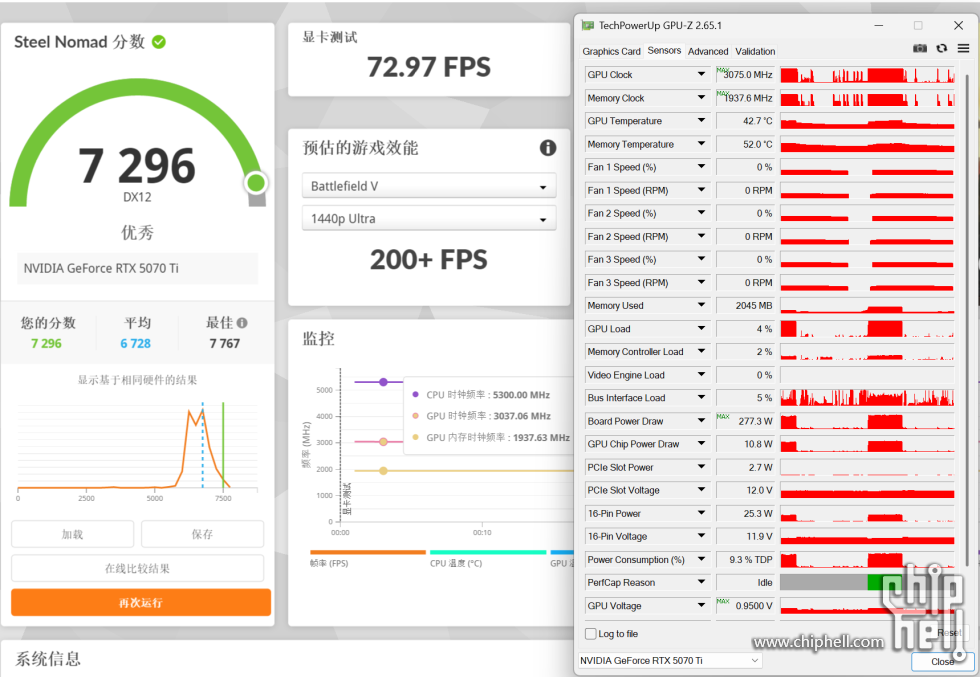Open the Fan 1 Speed (%) dropdown arrow
Image resolution: width=980 pixels, height=677 pixels.
click(701, 167)
